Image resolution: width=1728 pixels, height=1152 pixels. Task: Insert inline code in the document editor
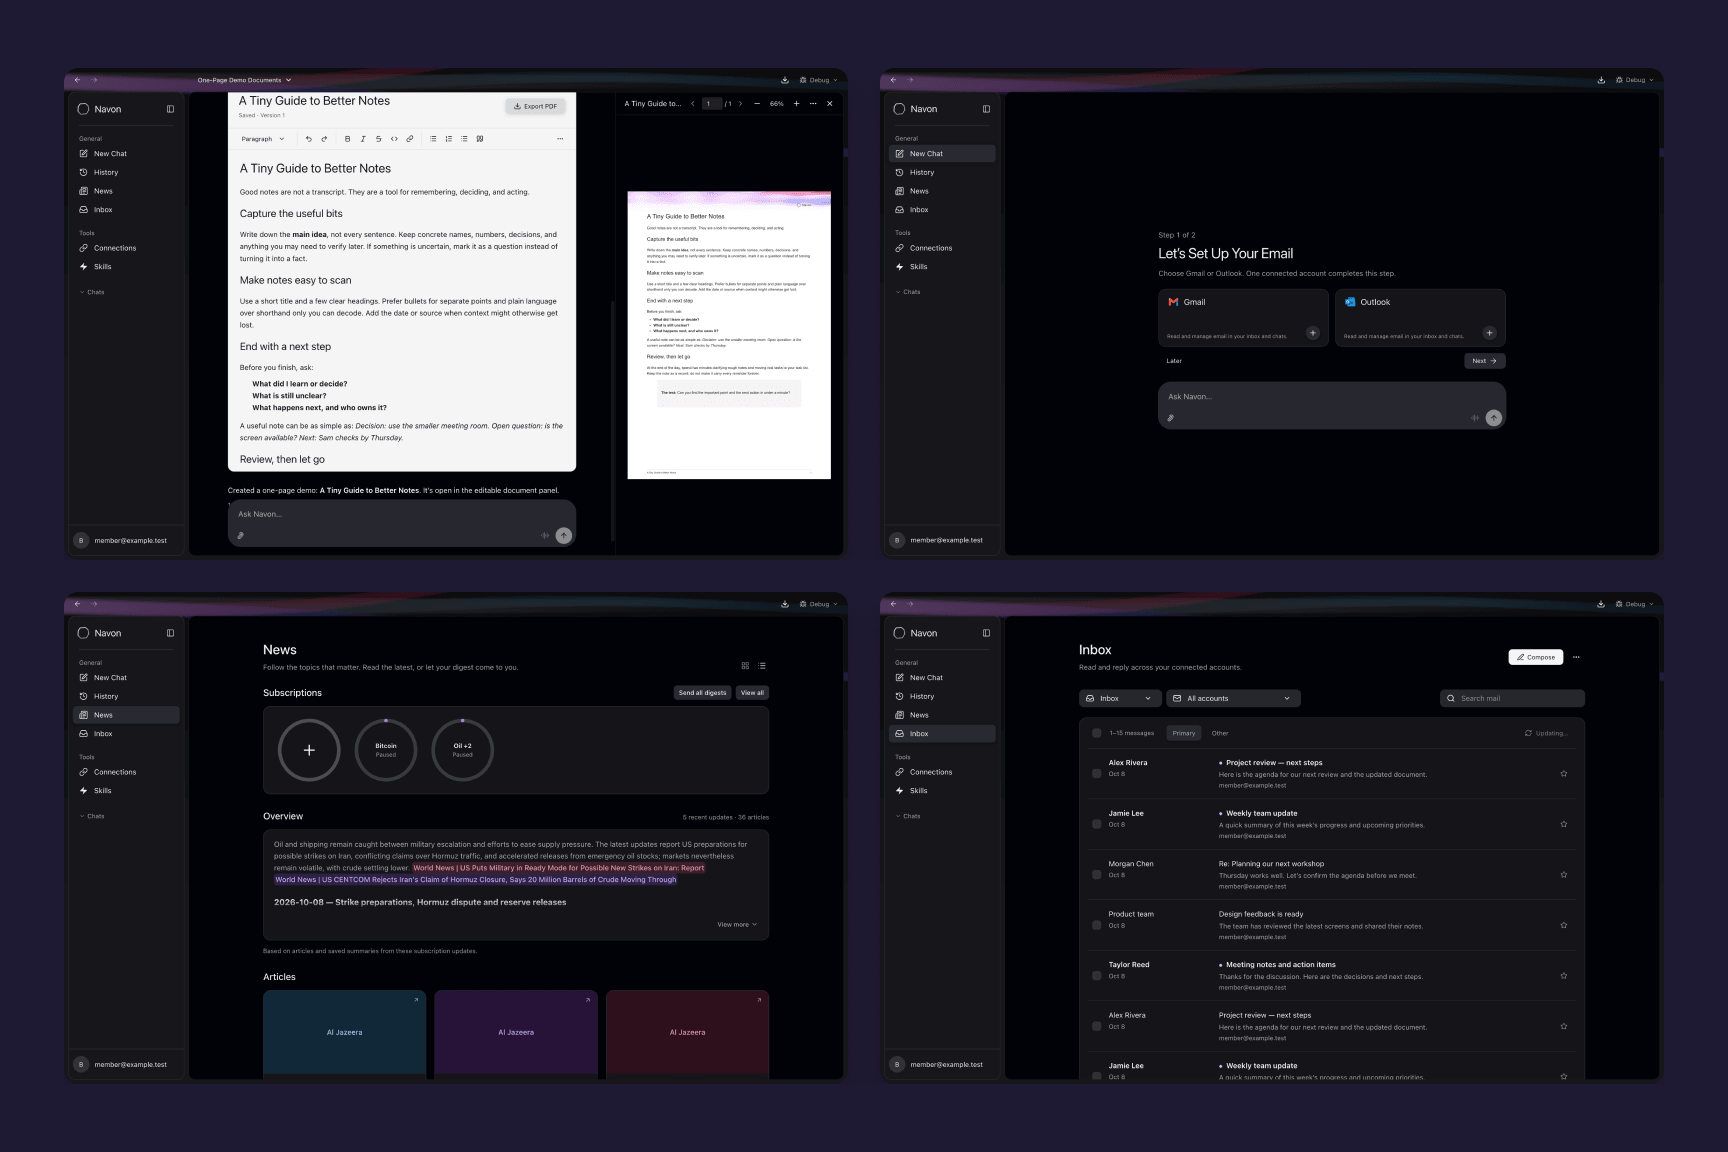coord(394,139)
